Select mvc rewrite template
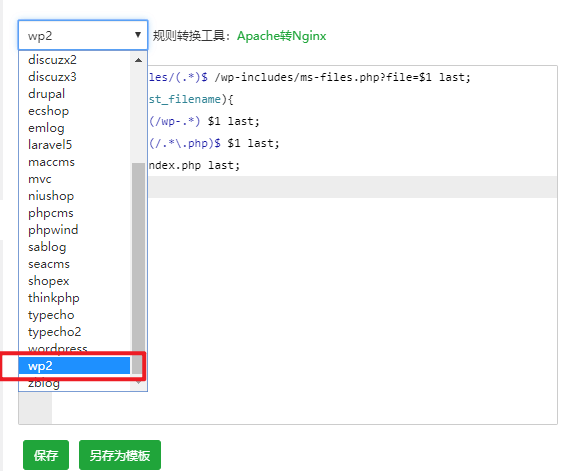Viewport: 587px width, 471px height. [x=75, y=179]
